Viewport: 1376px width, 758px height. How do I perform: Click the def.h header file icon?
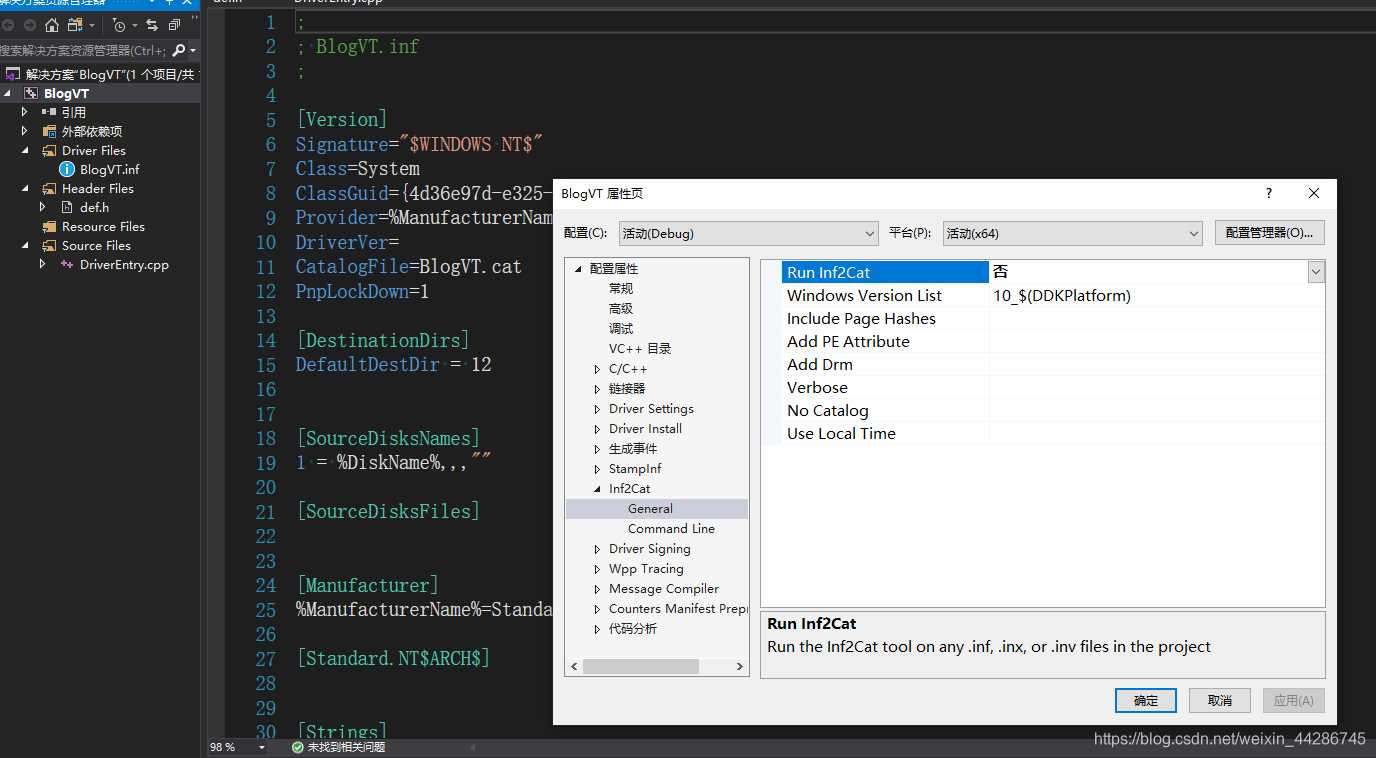coord(68,207)
